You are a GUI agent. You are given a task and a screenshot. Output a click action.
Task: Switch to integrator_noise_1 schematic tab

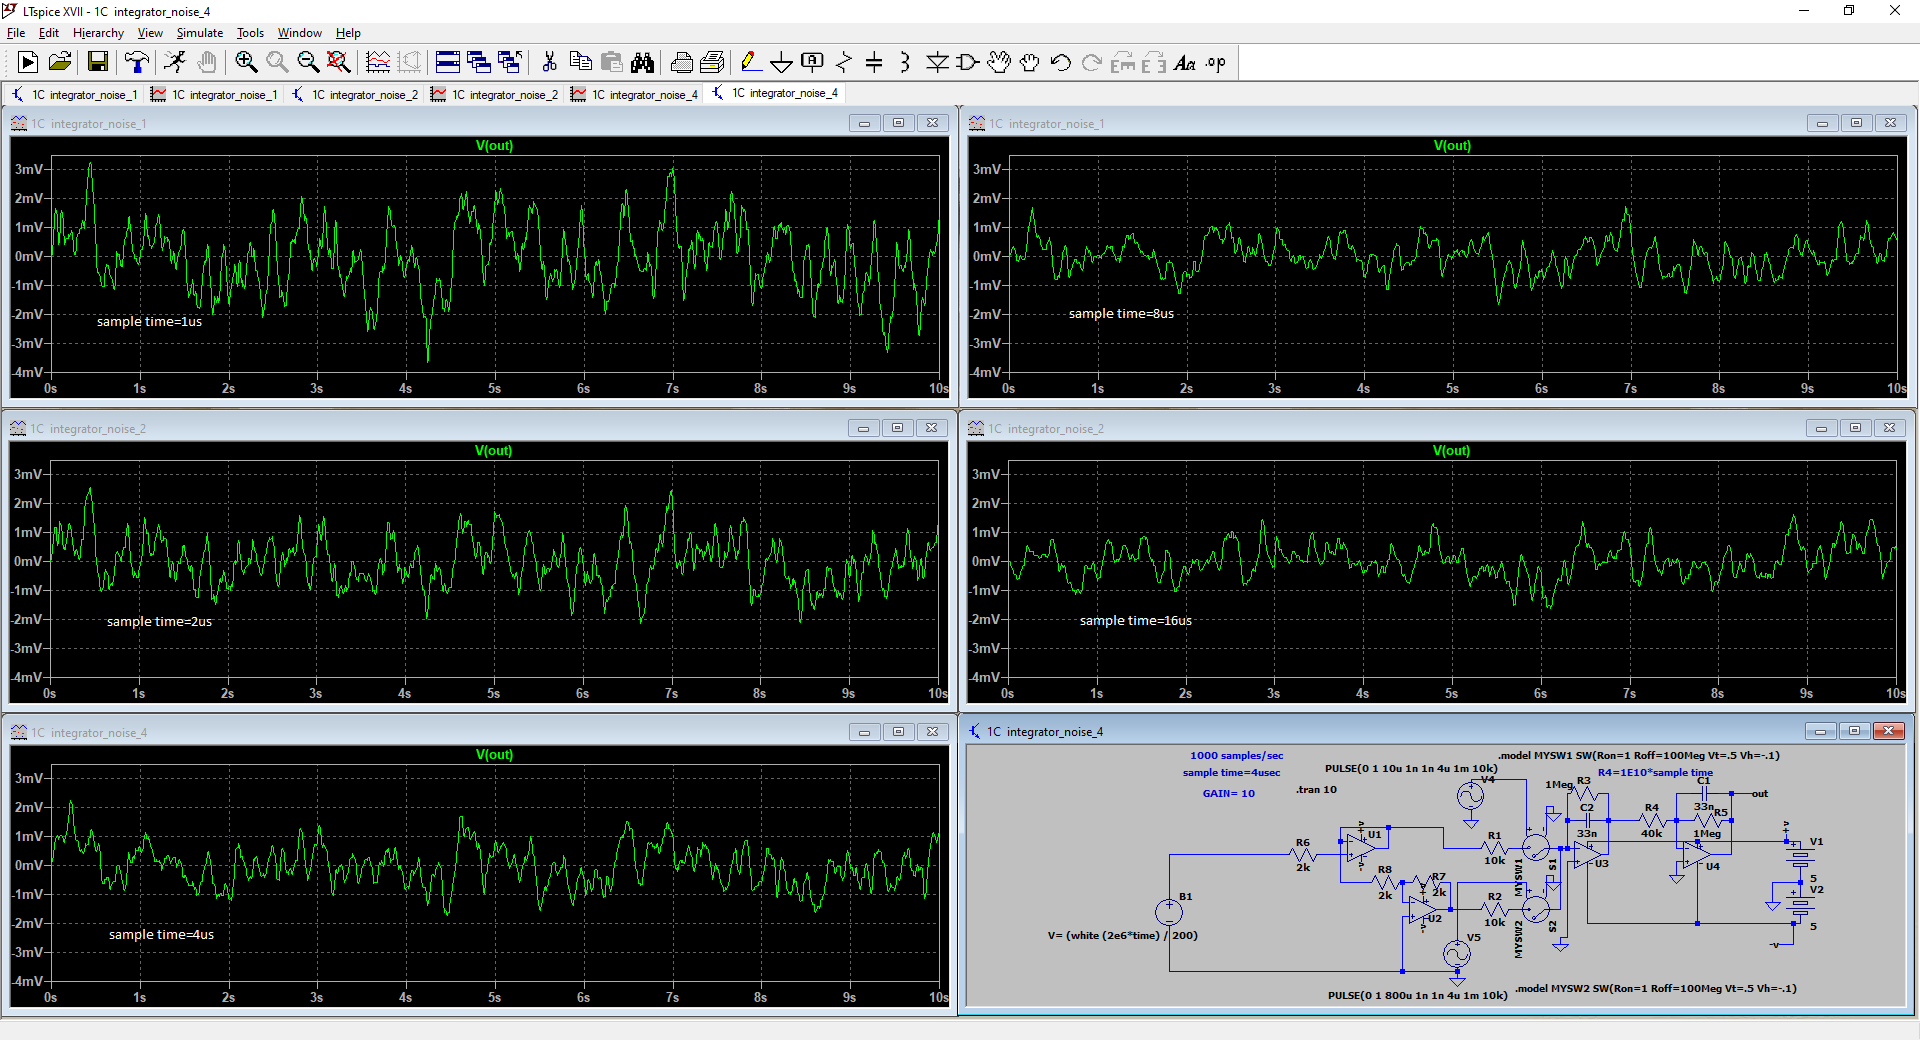coord(74,94)
